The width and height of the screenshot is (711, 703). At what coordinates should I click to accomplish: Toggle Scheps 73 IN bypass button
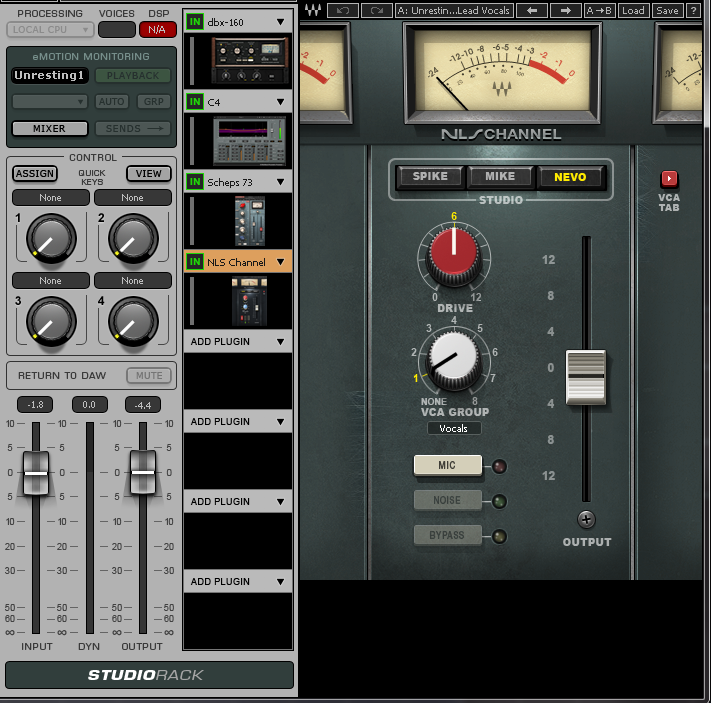tap(195, 182)
